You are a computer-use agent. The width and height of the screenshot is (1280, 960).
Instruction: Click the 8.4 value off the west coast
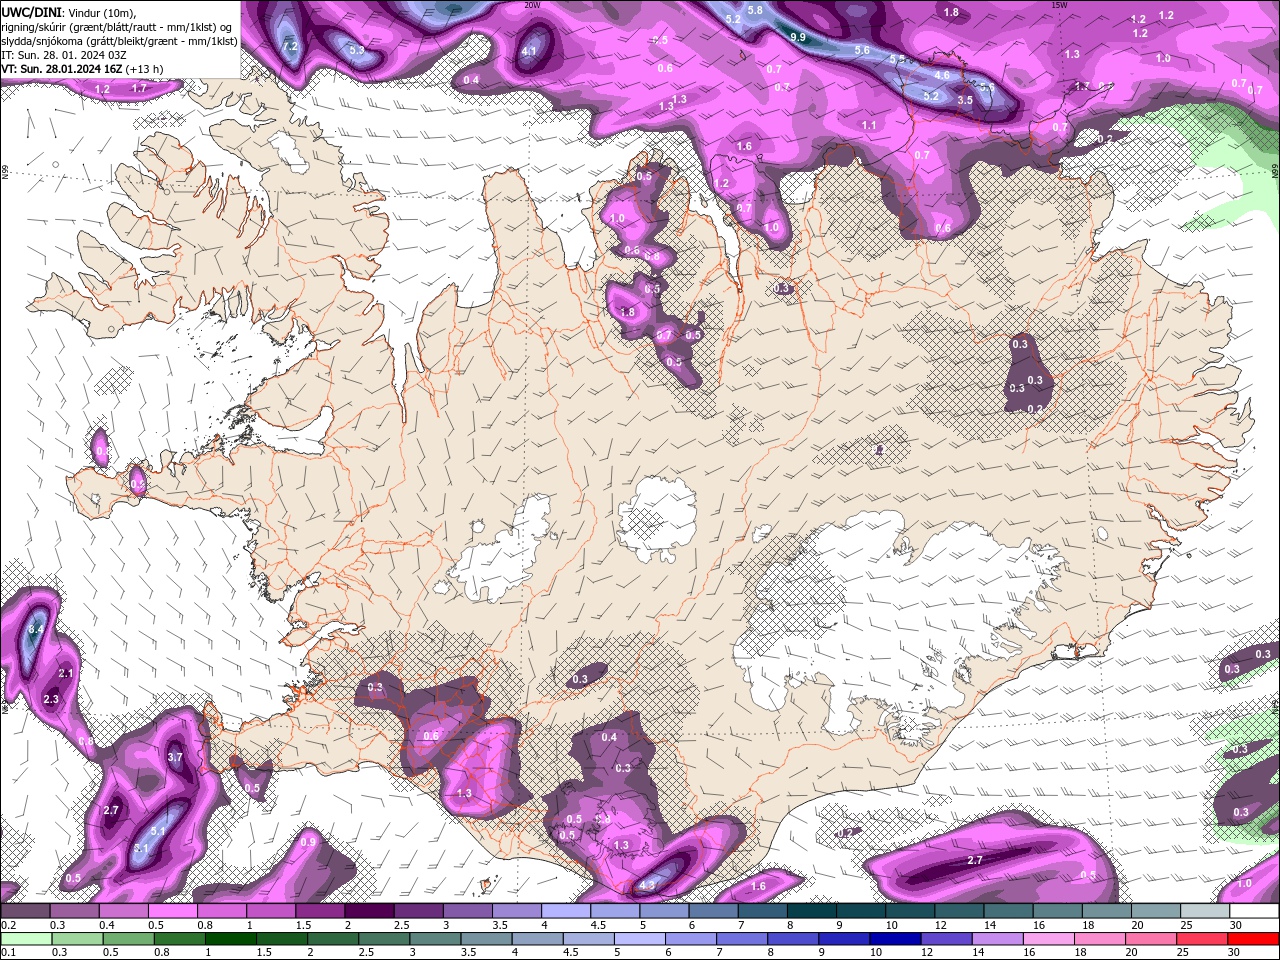point(36,629)
